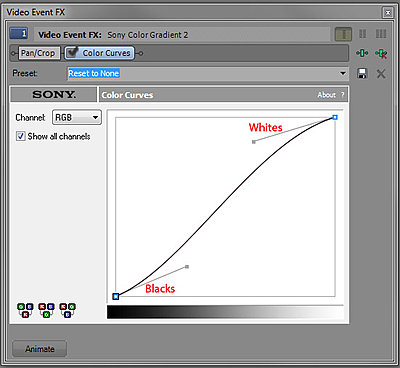Click the Sony Color Gradient 2 title text
This screenshot has width=400, height=368.
click(x=148, y=35)
